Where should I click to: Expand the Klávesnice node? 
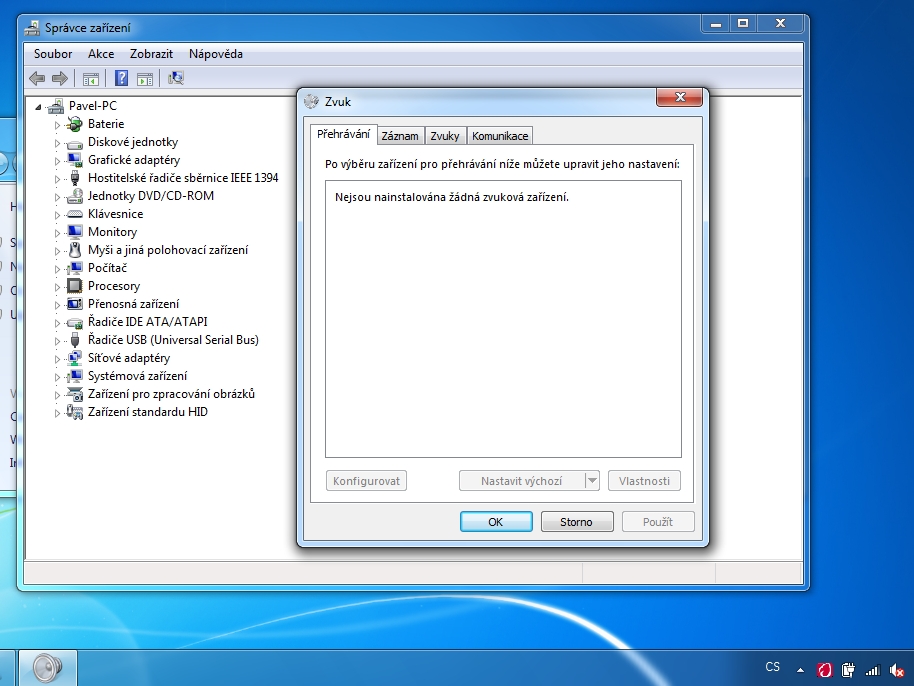pyautogui.click(x=57, y=215)
